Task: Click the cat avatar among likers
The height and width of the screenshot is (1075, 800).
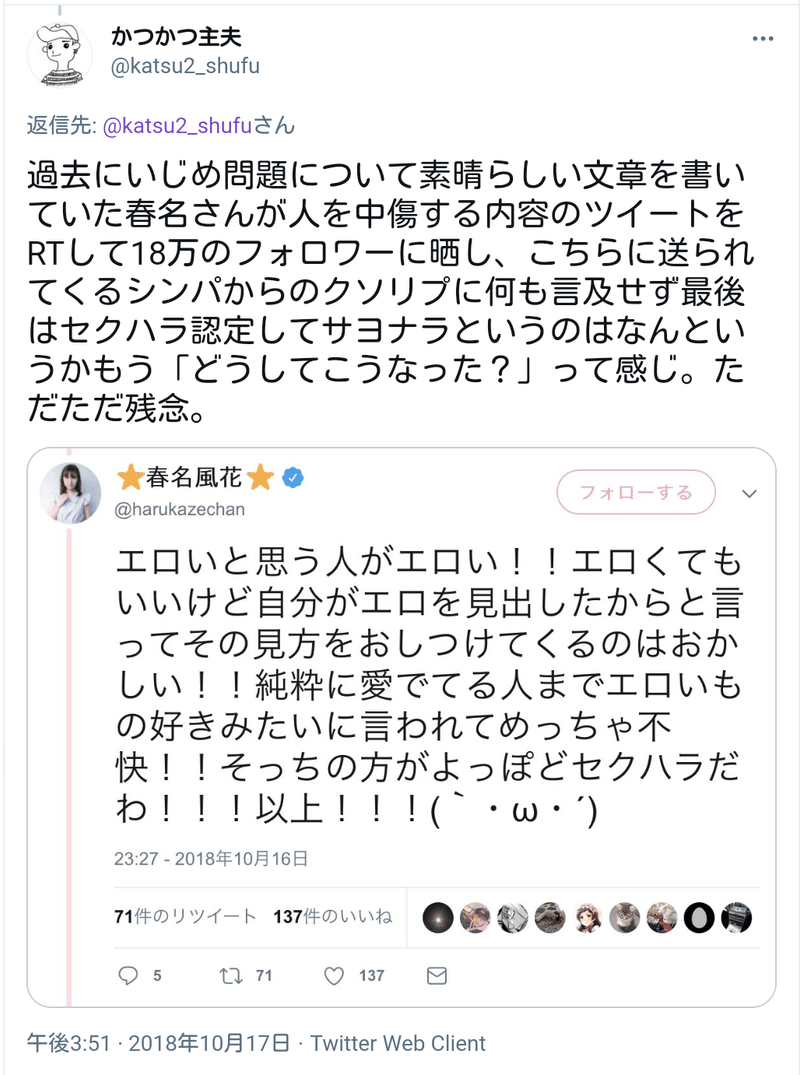Action: (622, 916)
